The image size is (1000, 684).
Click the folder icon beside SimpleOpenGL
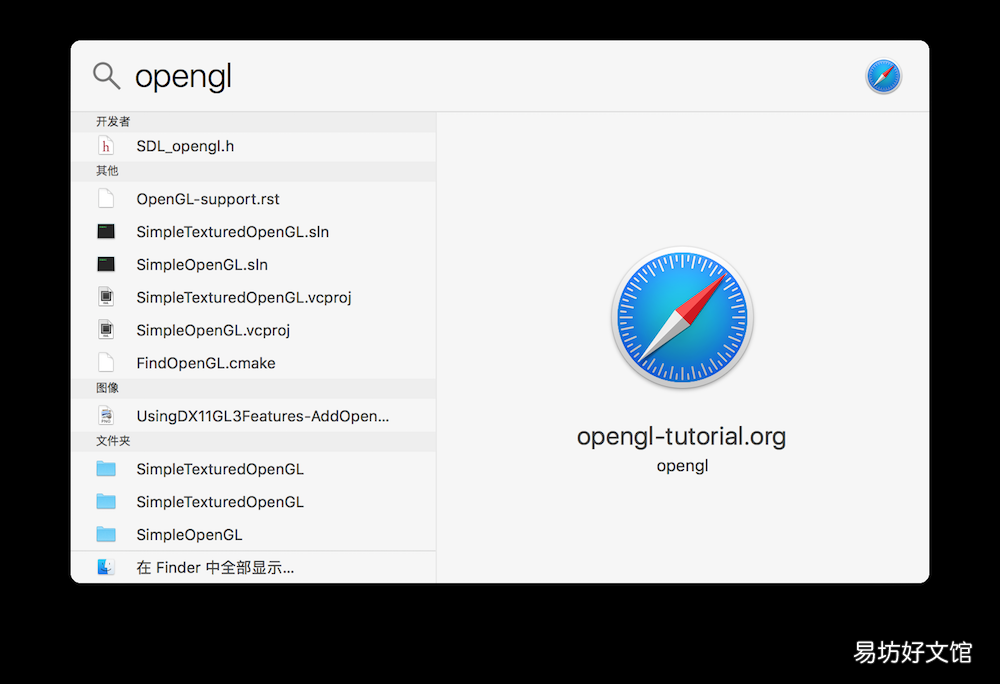106,534
